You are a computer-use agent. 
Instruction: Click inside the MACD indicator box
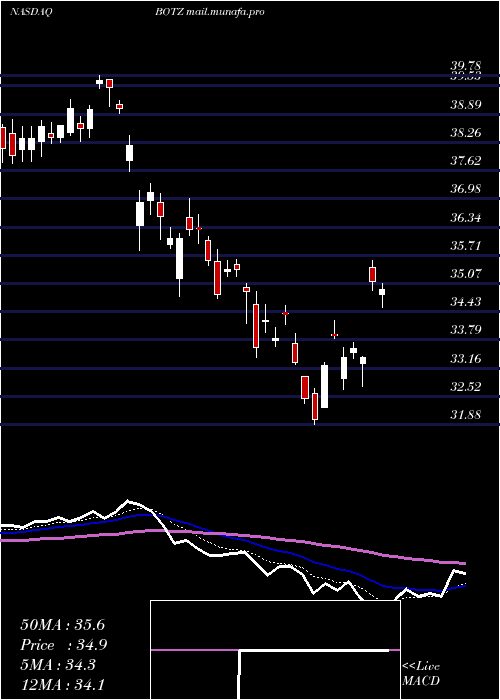pyautogui.click(x=275, y=650)
